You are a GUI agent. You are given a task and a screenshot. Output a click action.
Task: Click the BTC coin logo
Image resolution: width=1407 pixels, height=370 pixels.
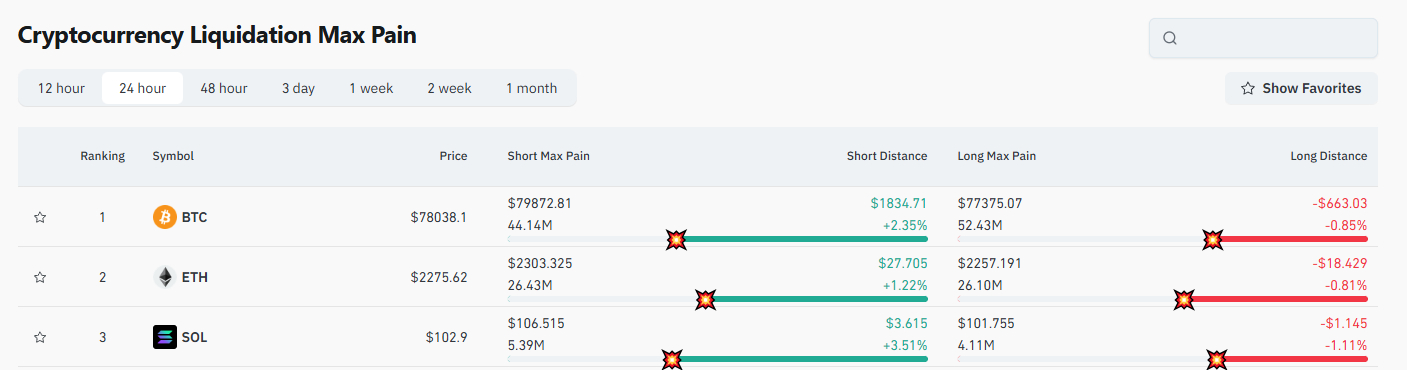pyautogui.click(x=164, y=217)
